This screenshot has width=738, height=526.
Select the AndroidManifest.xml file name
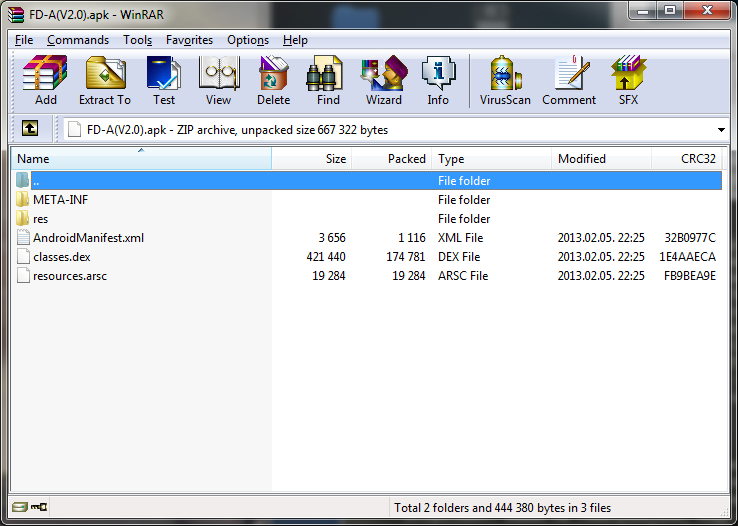coord(88,238)
